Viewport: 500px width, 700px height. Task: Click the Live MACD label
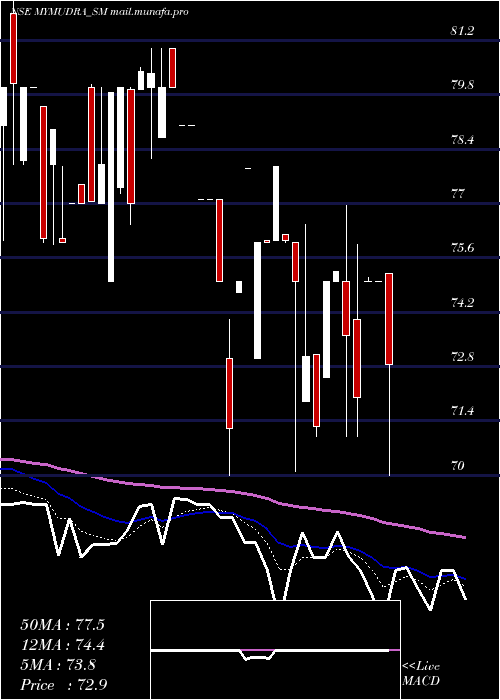[421, 674]
